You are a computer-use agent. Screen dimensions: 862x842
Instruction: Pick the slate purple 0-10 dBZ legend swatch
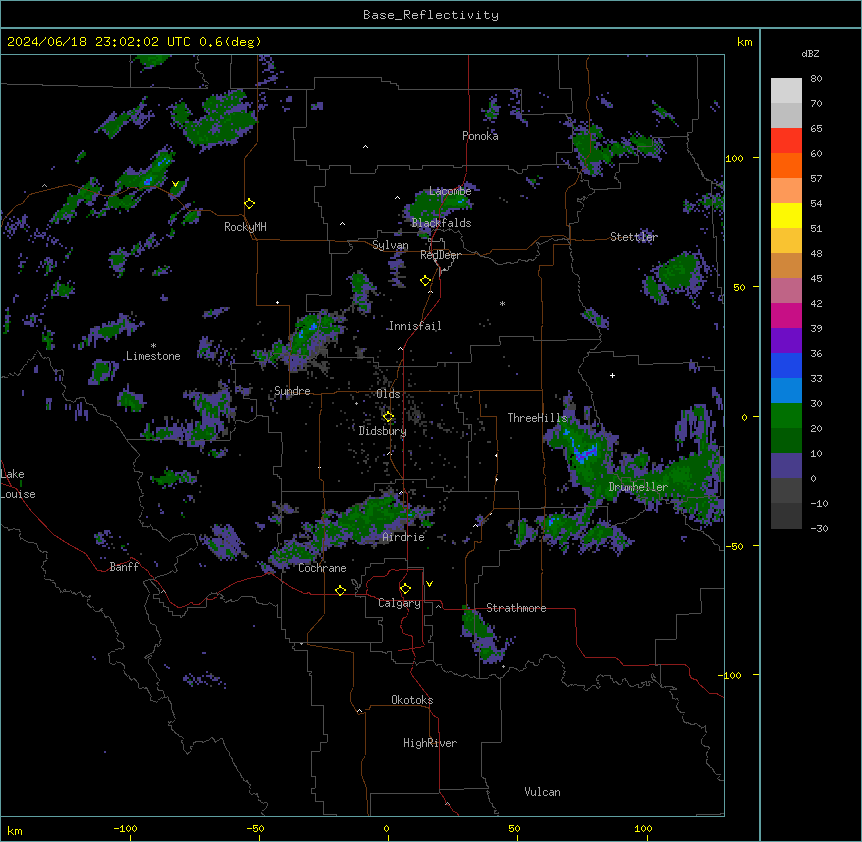786,466
